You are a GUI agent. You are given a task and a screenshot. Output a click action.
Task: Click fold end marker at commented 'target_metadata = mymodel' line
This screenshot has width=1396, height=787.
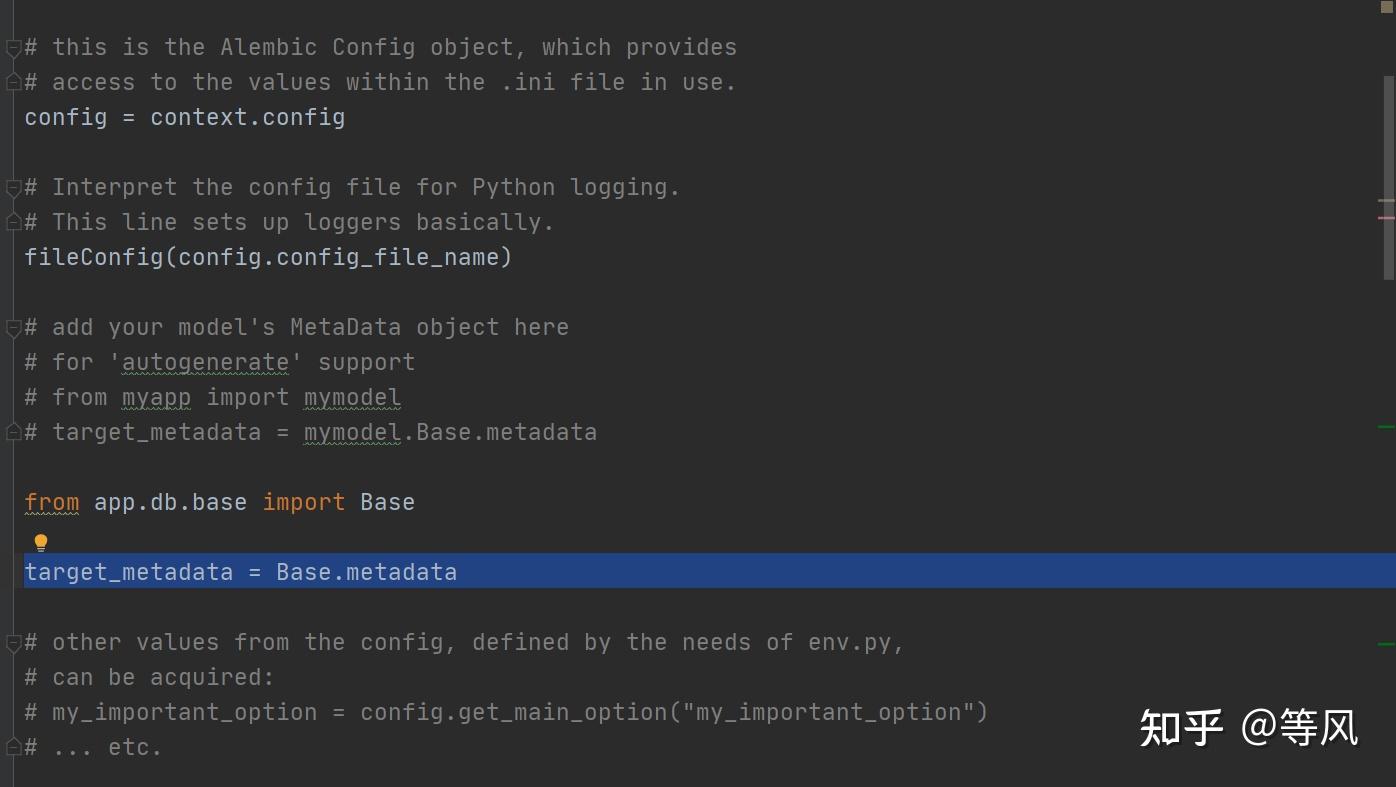[13, 432]
